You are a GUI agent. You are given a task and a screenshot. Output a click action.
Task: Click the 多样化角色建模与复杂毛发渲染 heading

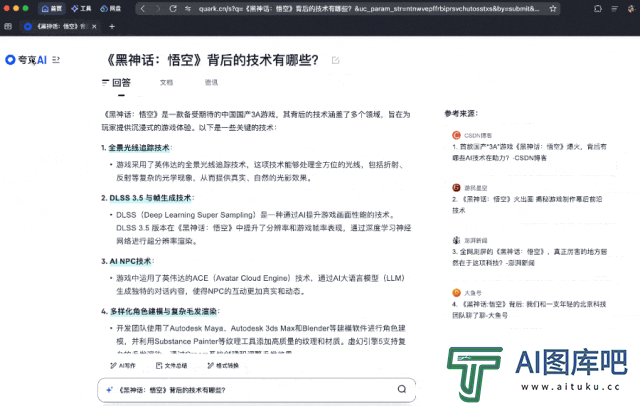164,311
